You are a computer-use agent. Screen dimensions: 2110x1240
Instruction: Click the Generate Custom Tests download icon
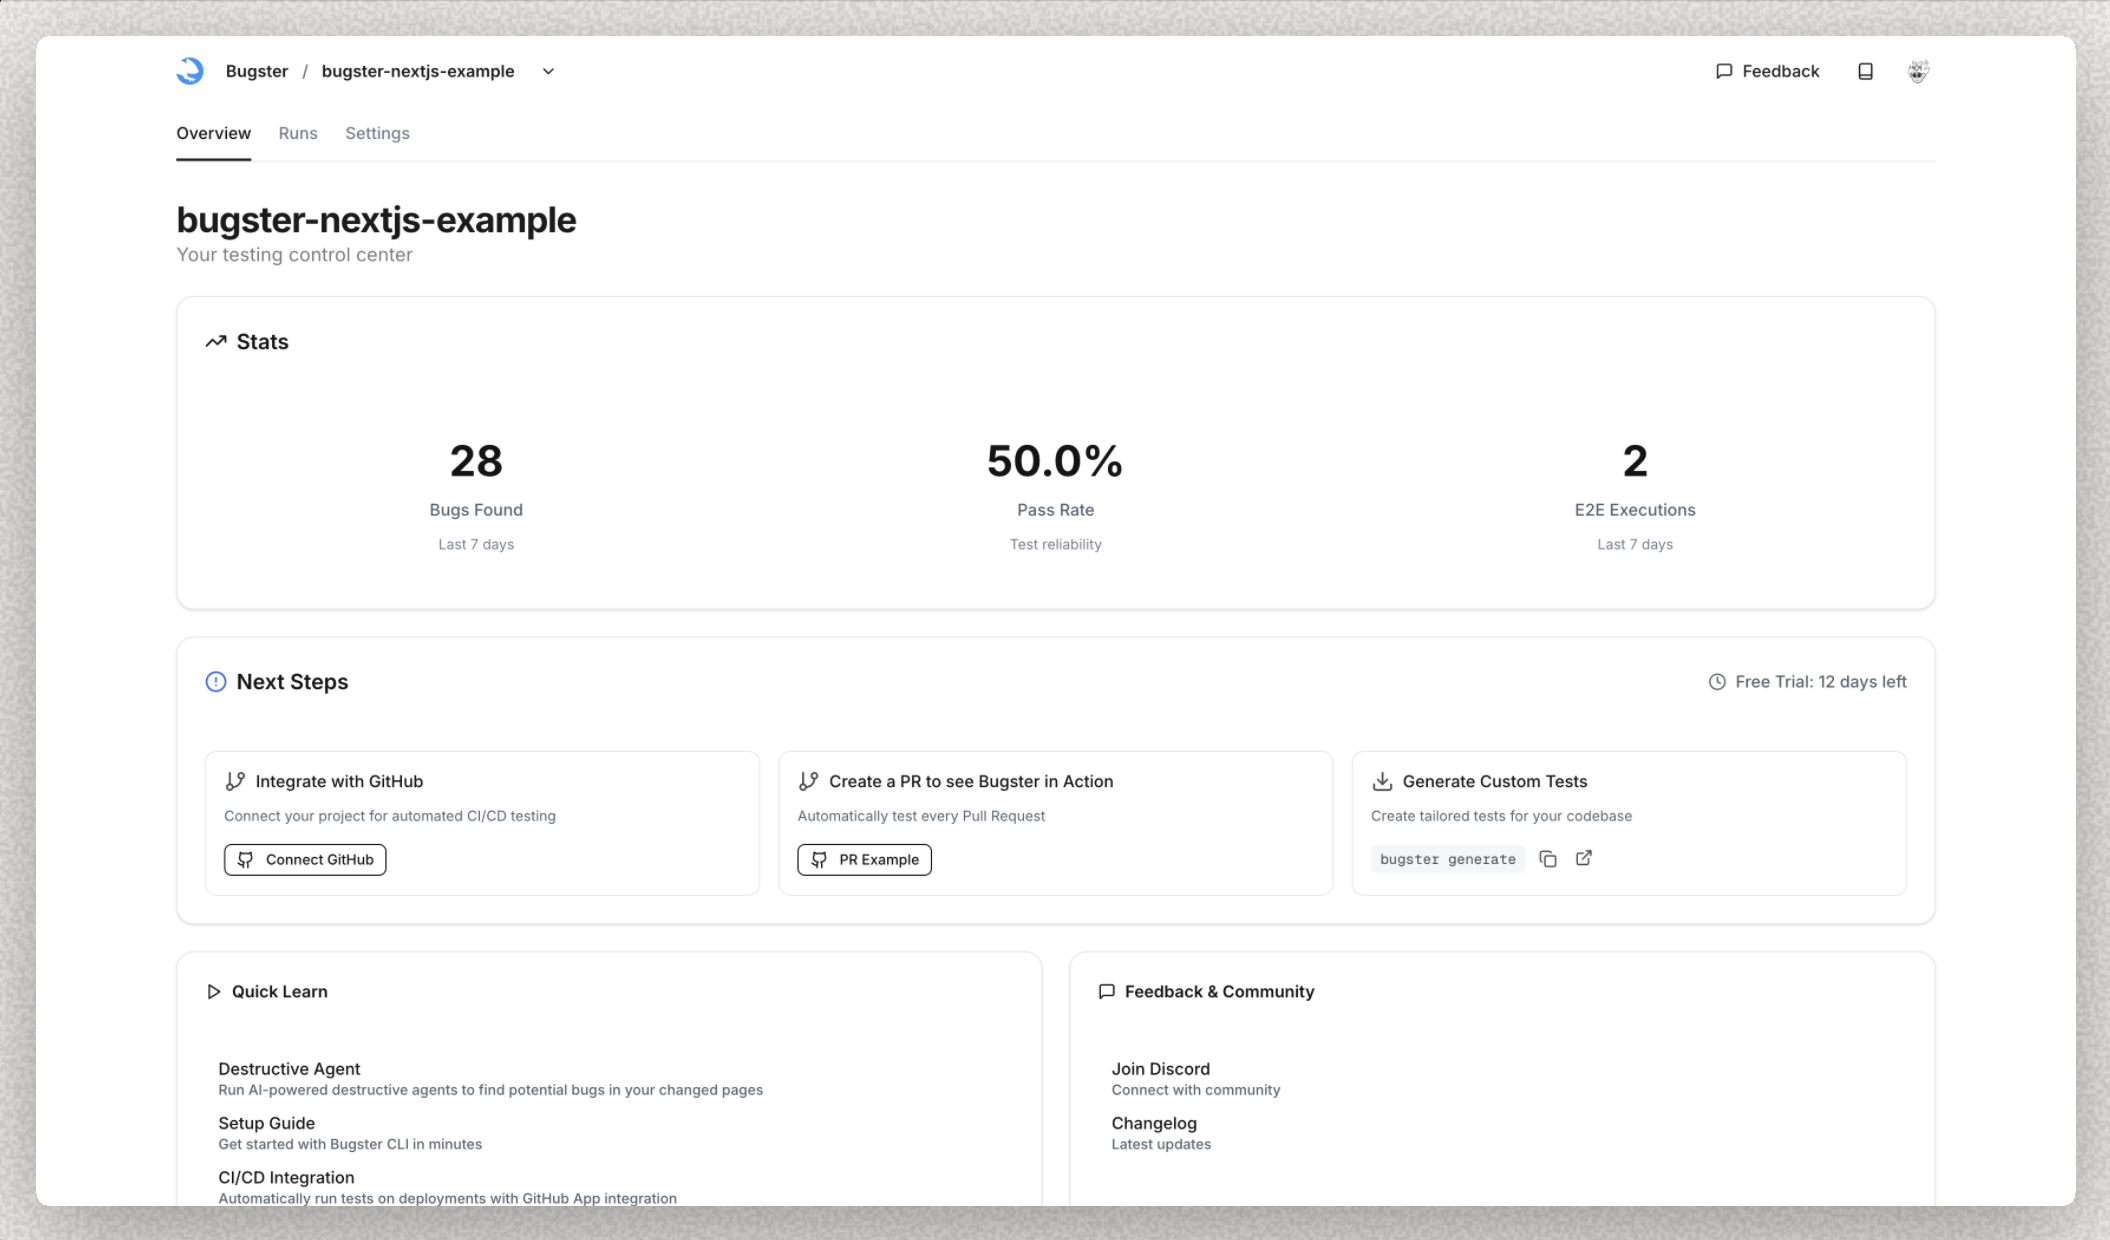[1382, 781]
